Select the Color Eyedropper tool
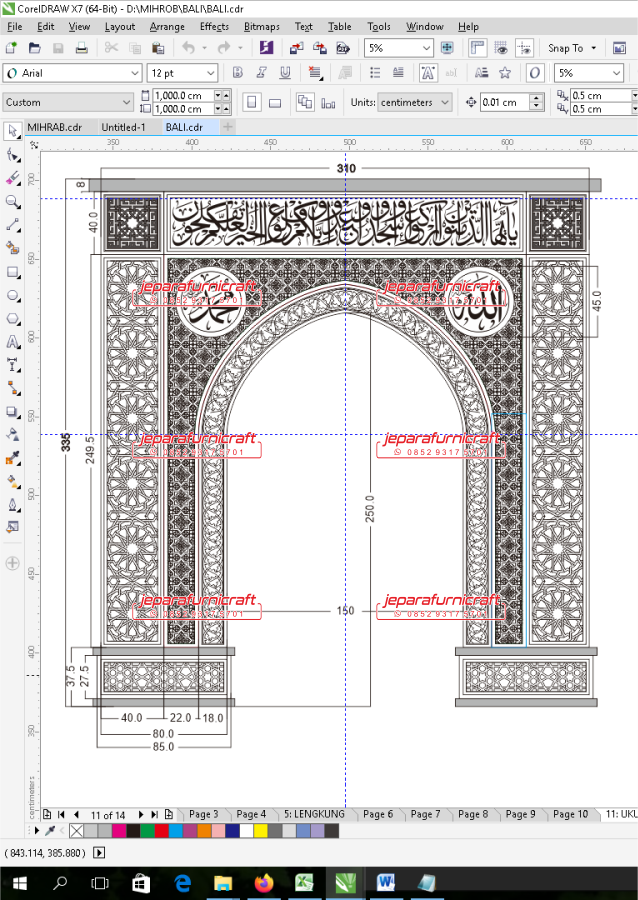The image size is (638, 900). (13, 458)
